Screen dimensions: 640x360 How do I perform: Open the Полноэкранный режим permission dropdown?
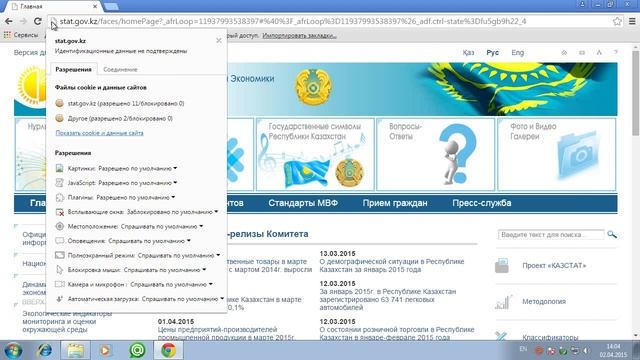179,256
